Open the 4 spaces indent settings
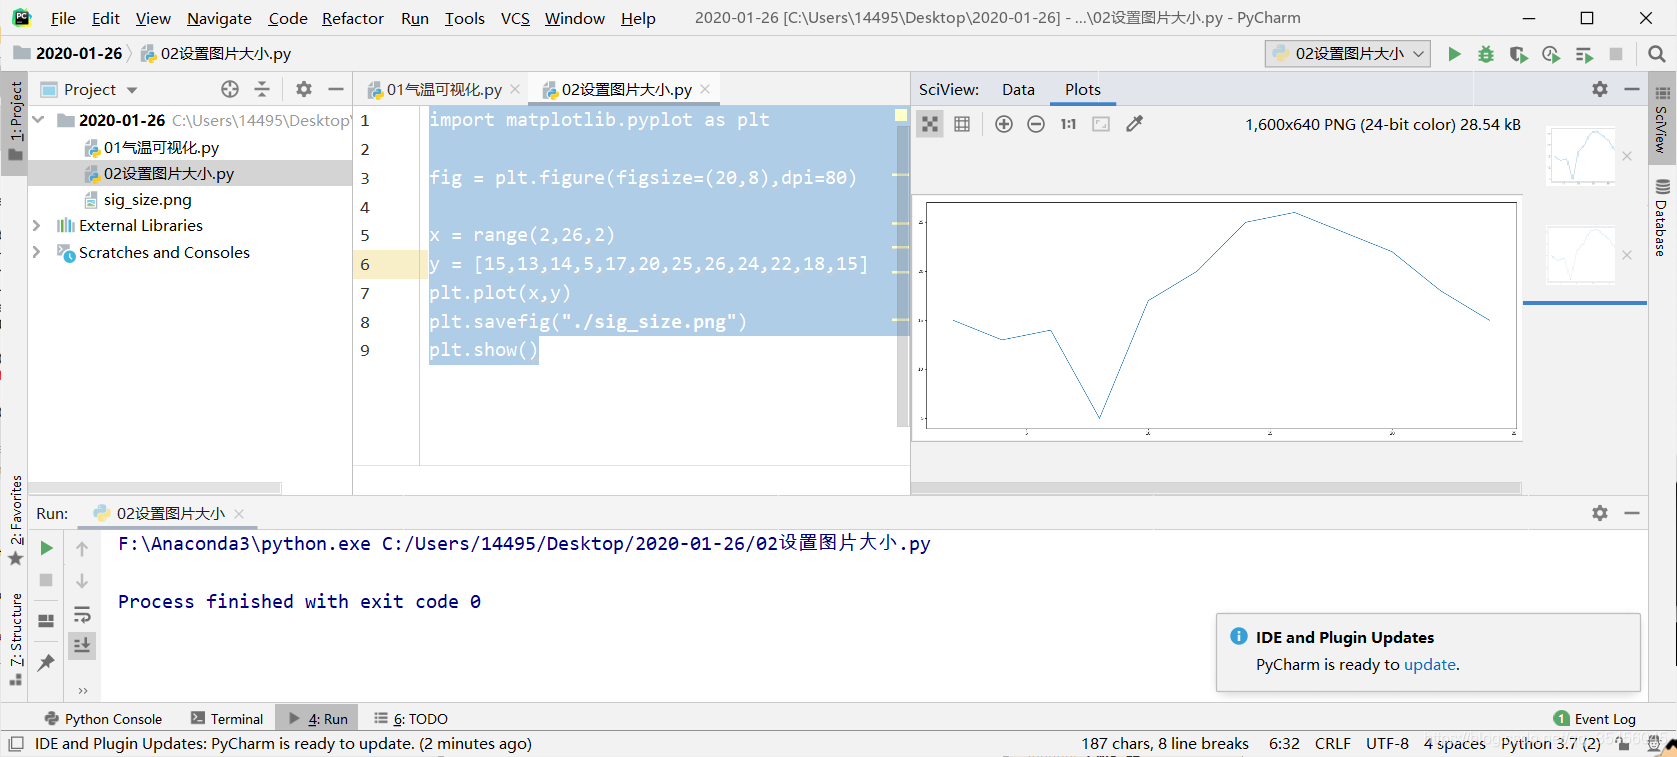 [1454, 744]
